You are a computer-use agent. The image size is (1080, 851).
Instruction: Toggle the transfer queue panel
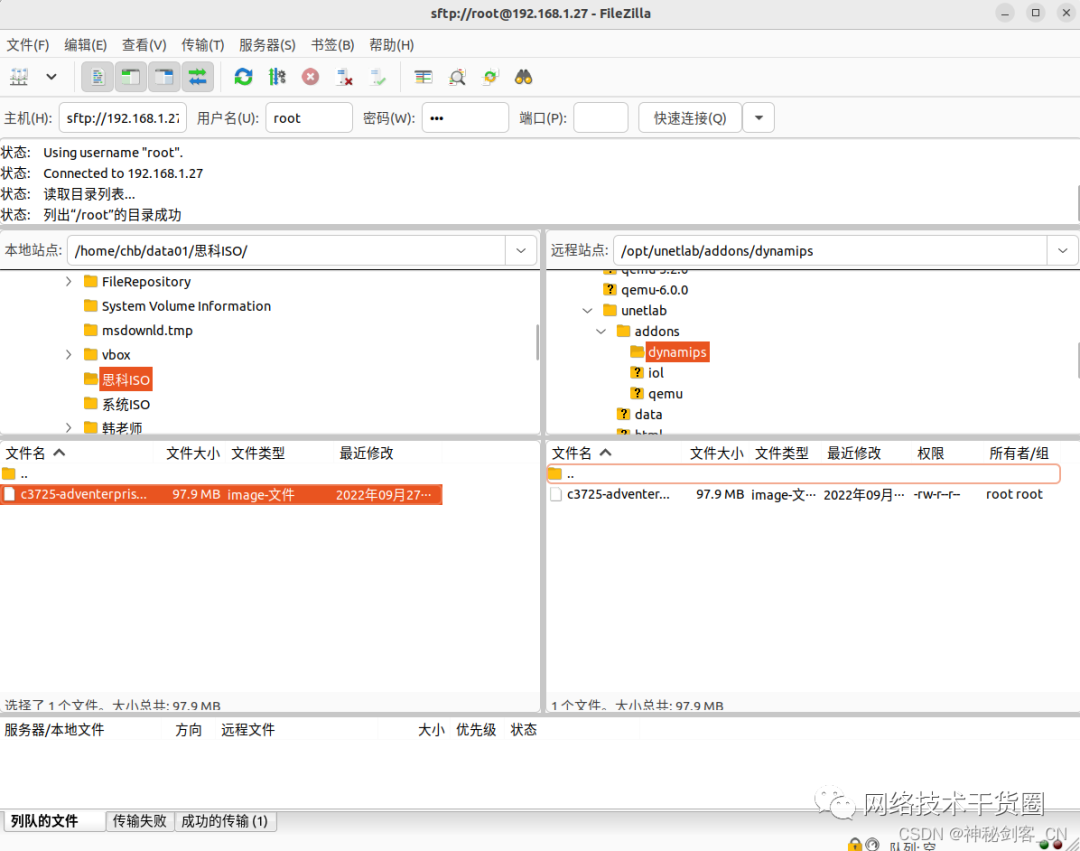[x=196, y=77]
